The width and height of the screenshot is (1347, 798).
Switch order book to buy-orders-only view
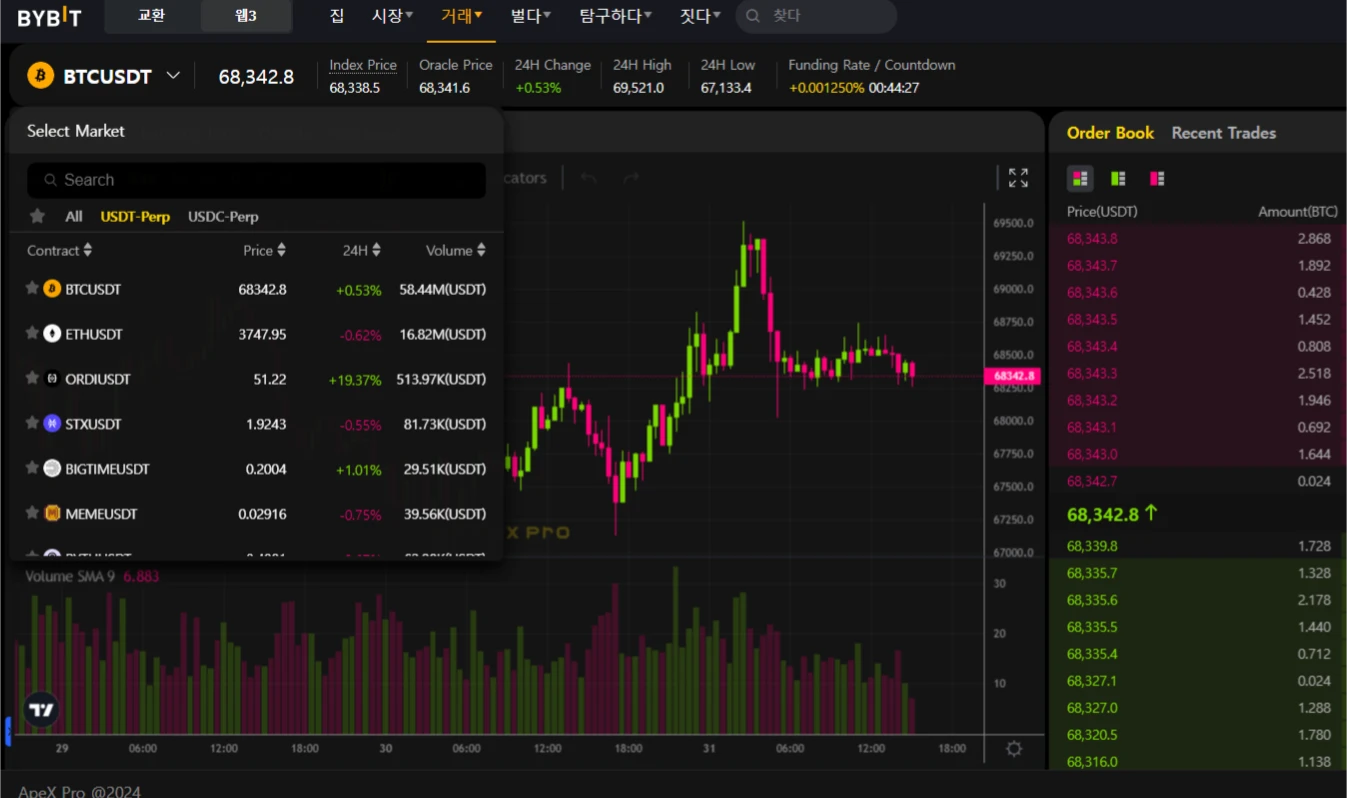pos(1117,178)
